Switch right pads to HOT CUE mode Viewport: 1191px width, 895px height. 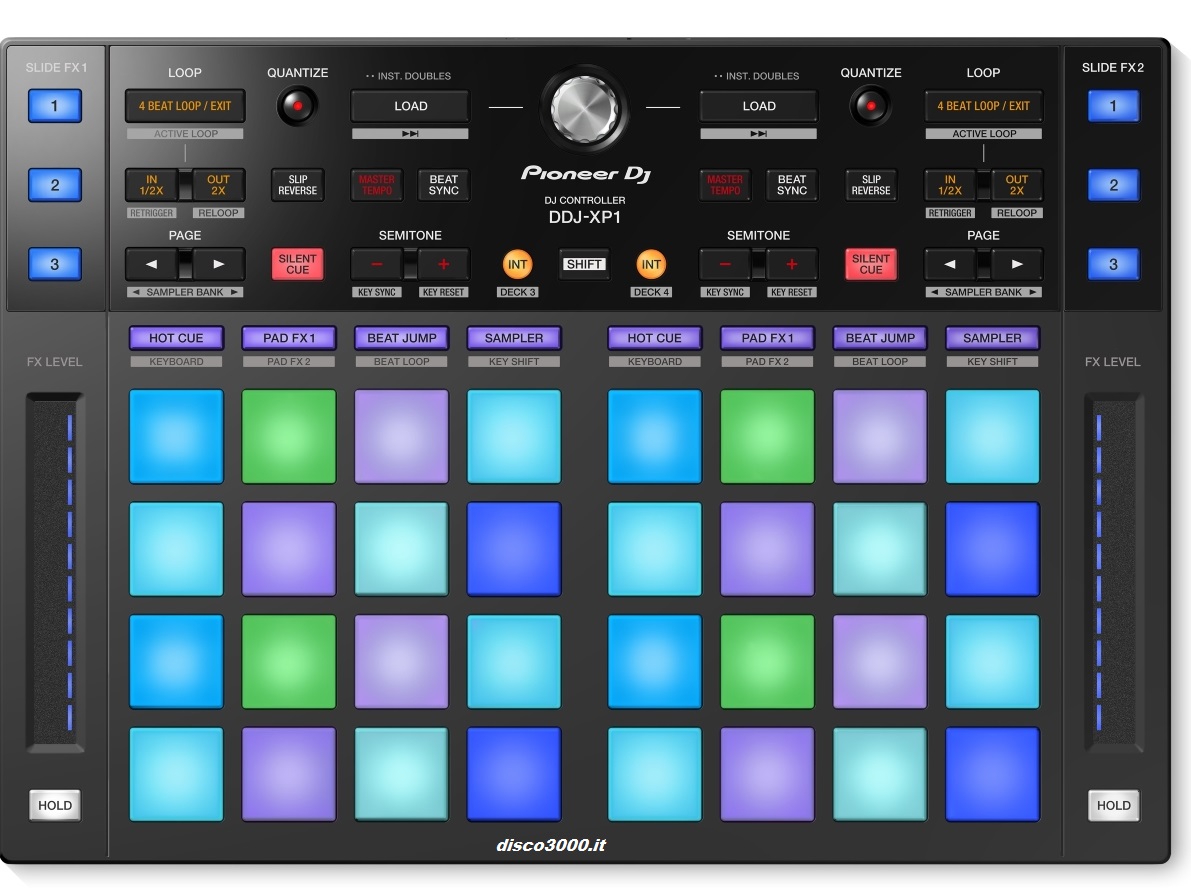[x=655, y=338]
